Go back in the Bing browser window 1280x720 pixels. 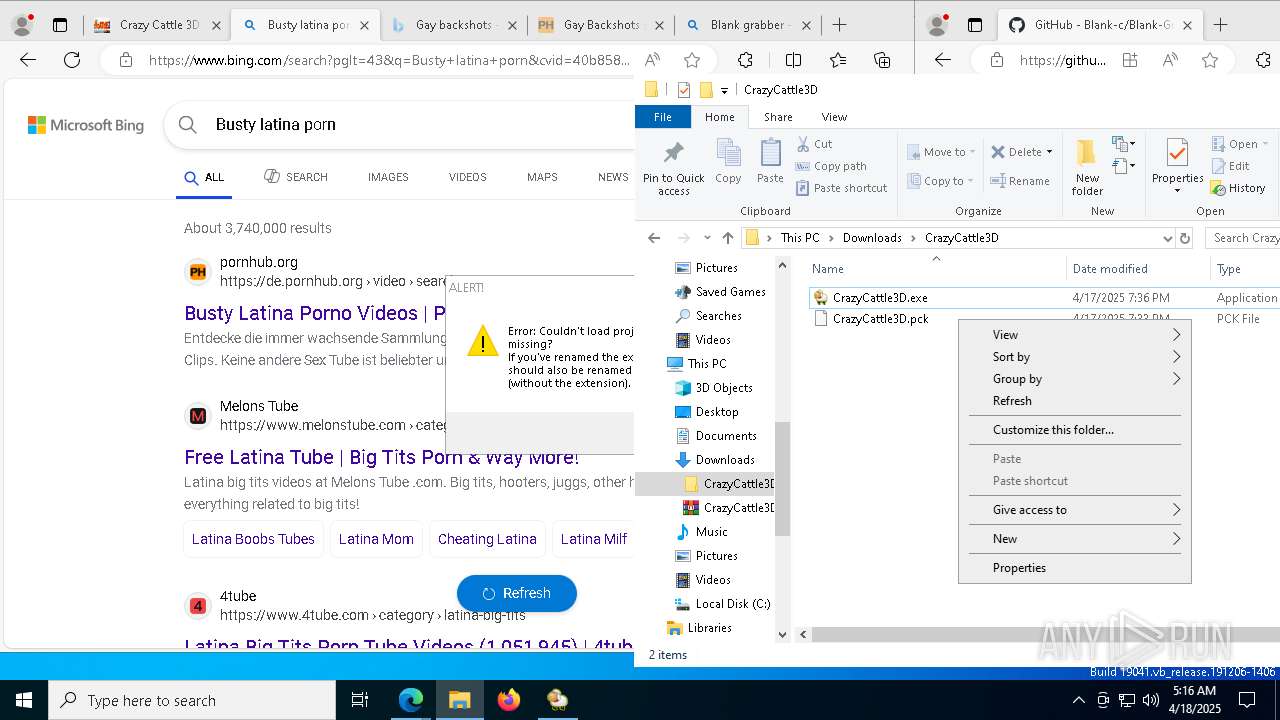tap(28, 60)
